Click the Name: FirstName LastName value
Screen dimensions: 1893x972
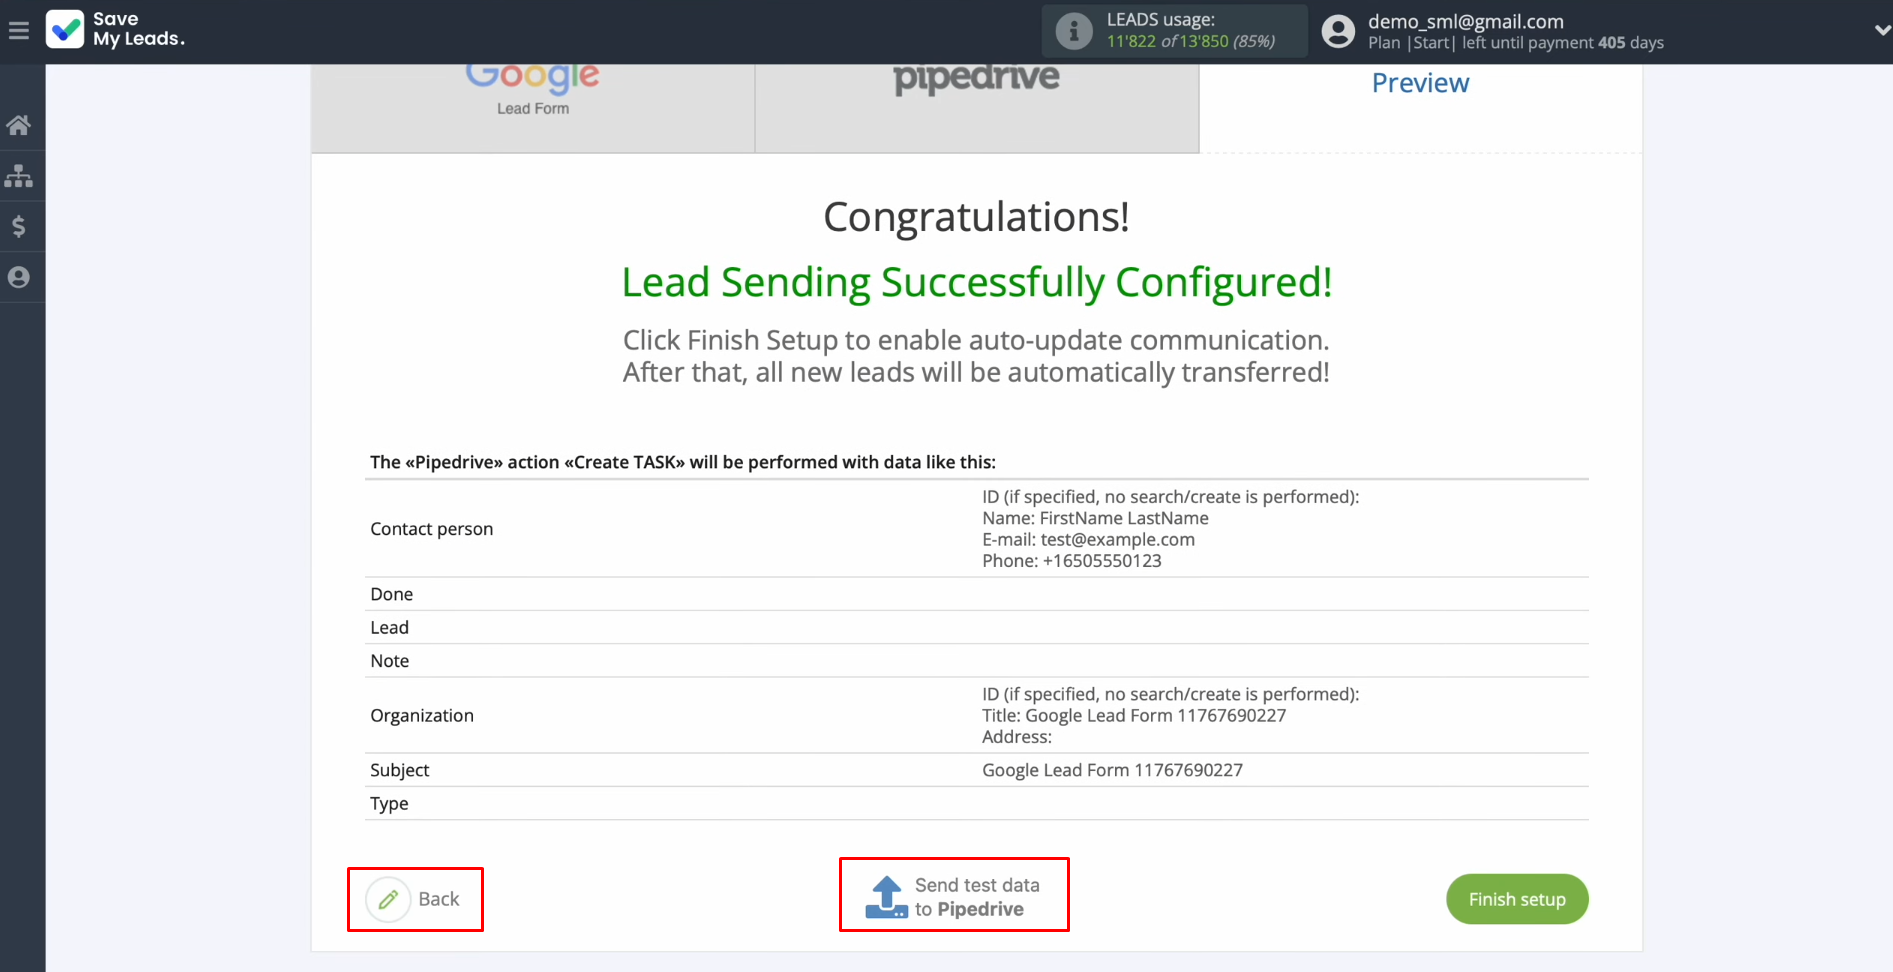click(x=1096, y=518)
